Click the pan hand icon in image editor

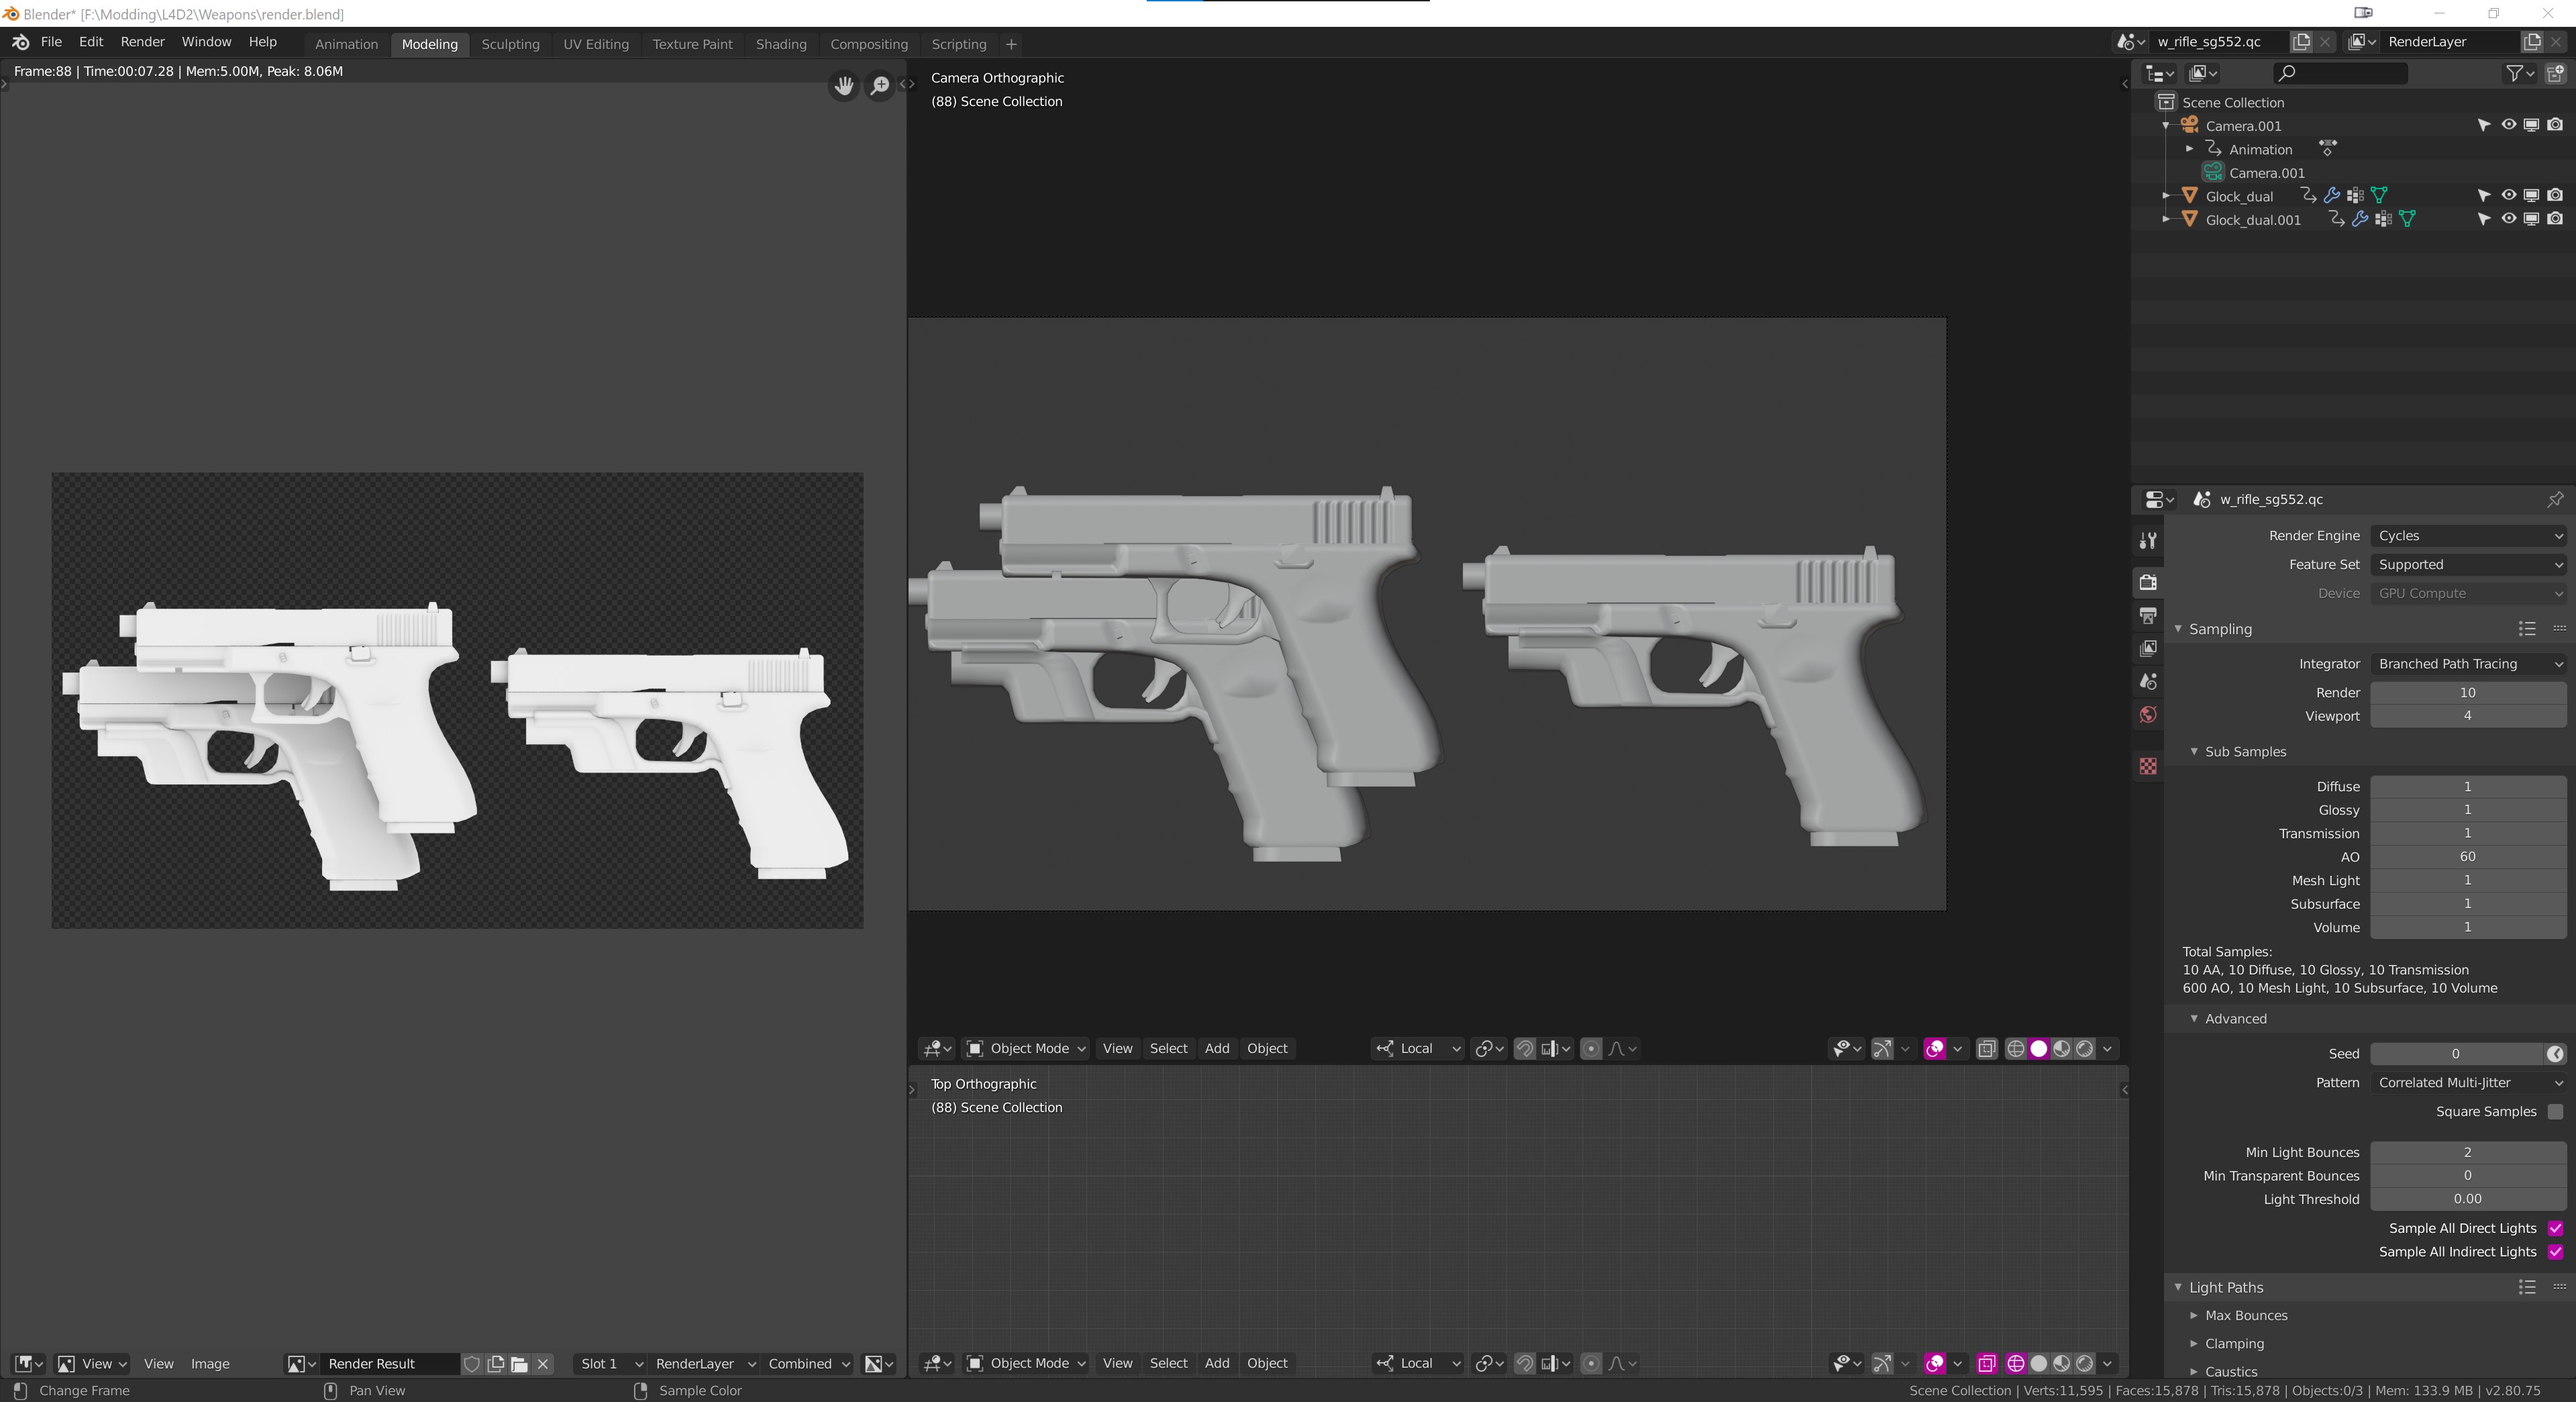click(x=844, y=86)
